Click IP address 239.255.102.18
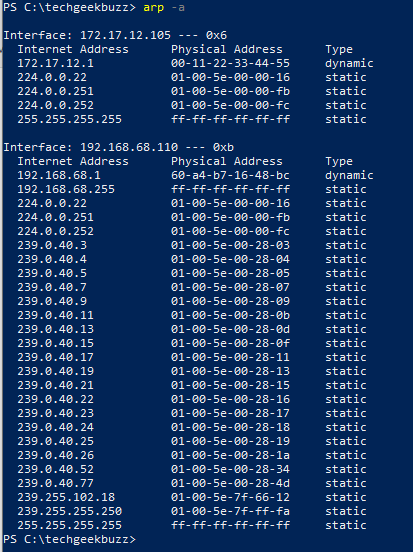Screen dimensions: 413x552 66,497
